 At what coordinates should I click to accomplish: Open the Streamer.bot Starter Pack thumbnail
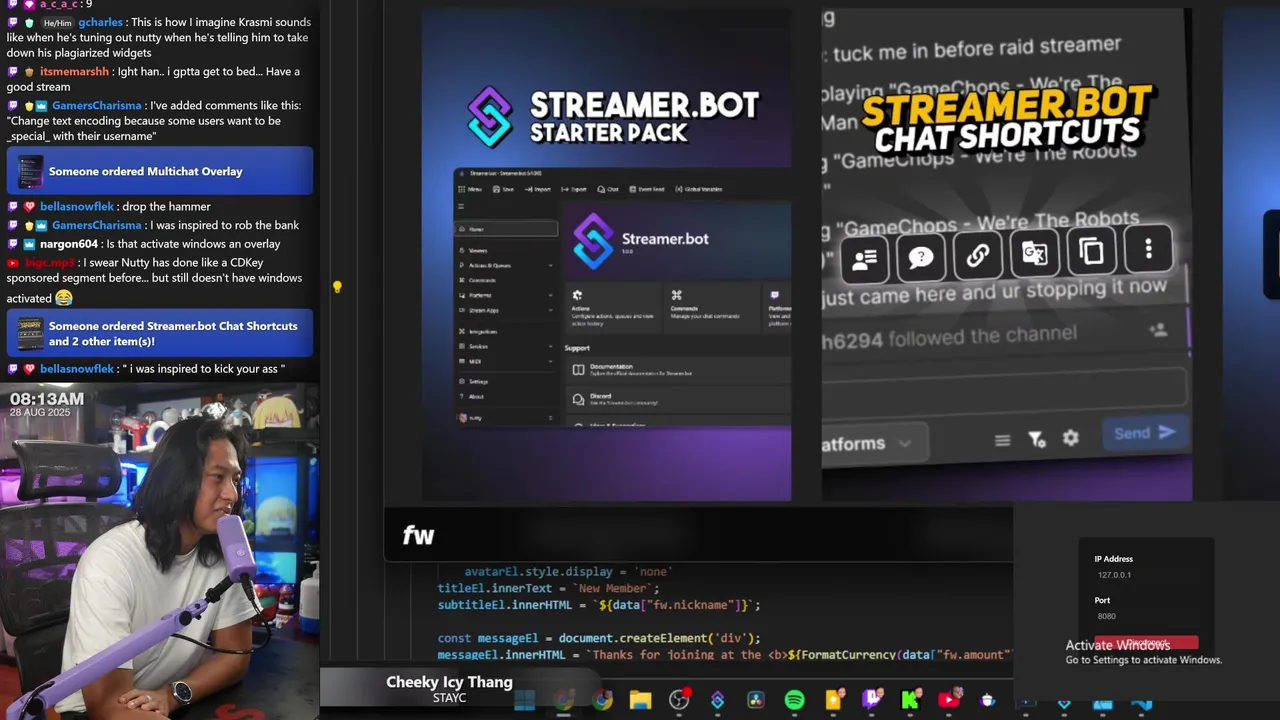607,255
